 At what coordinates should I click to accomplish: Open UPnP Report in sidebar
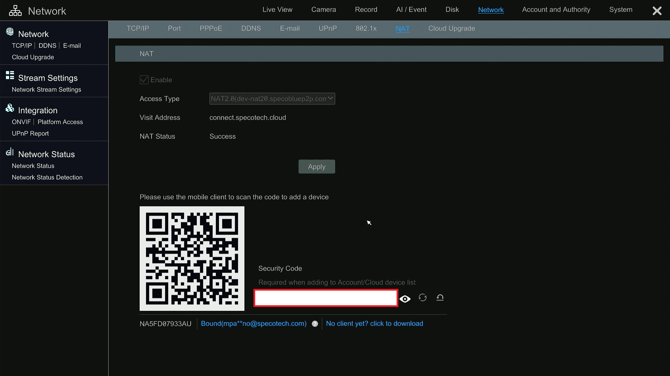30,133
